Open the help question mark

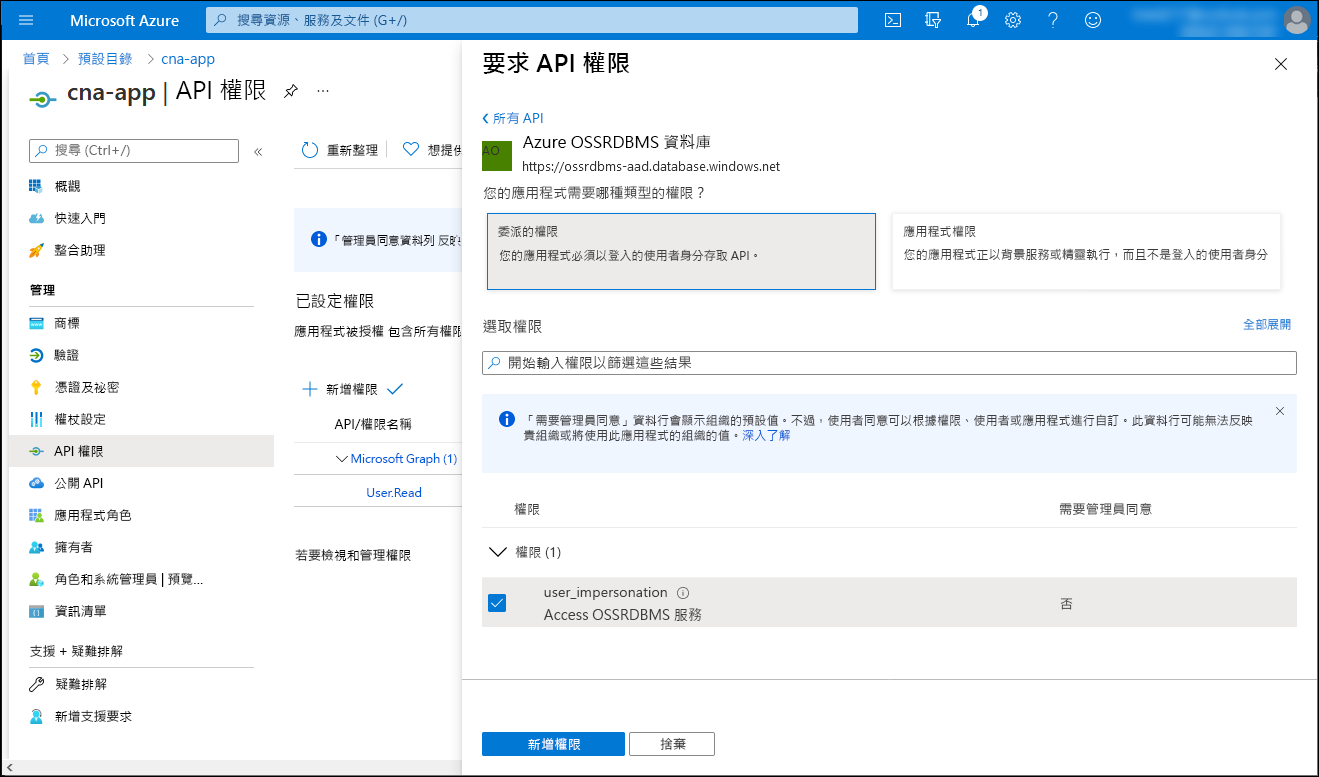tap(1053, 20)
